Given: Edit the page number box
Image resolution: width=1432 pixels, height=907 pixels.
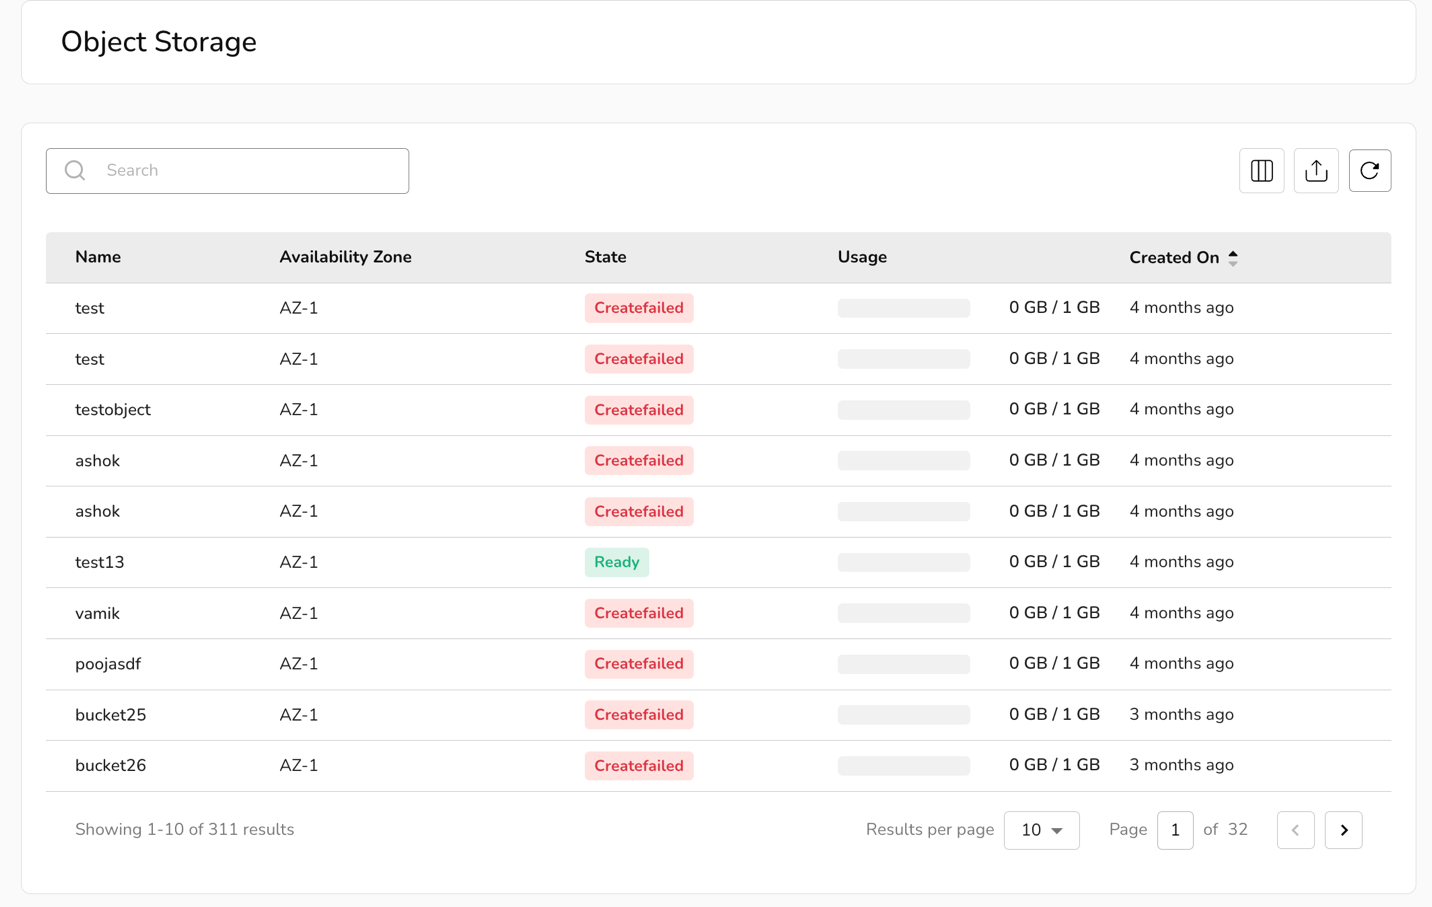Looking at the screenshot, I should tap(1175, 830).
